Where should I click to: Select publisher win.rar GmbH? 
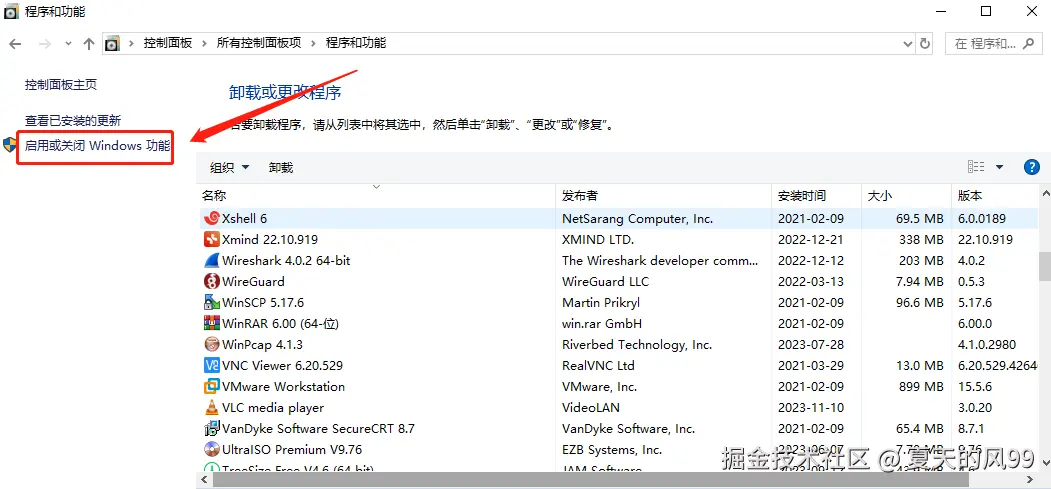tap(602, 323)
